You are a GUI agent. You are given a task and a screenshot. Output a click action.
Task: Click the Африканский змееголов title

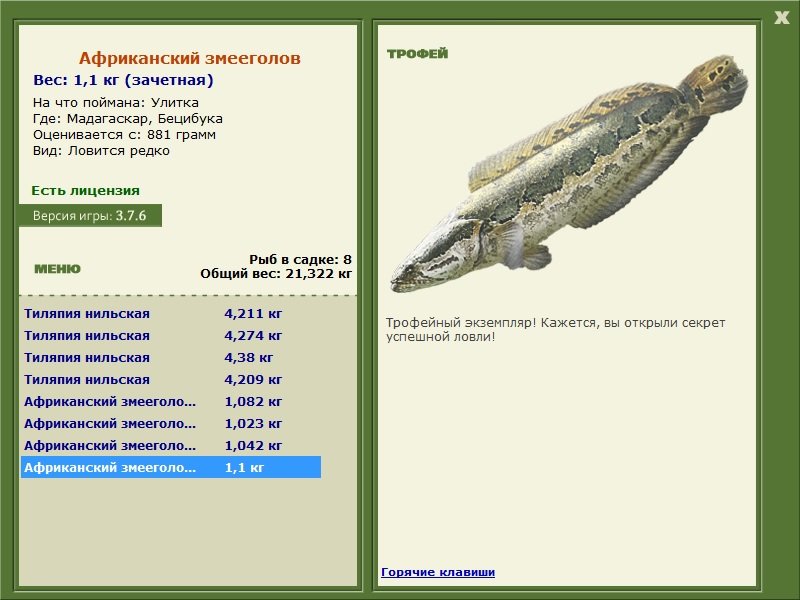[x=190, y=58]
